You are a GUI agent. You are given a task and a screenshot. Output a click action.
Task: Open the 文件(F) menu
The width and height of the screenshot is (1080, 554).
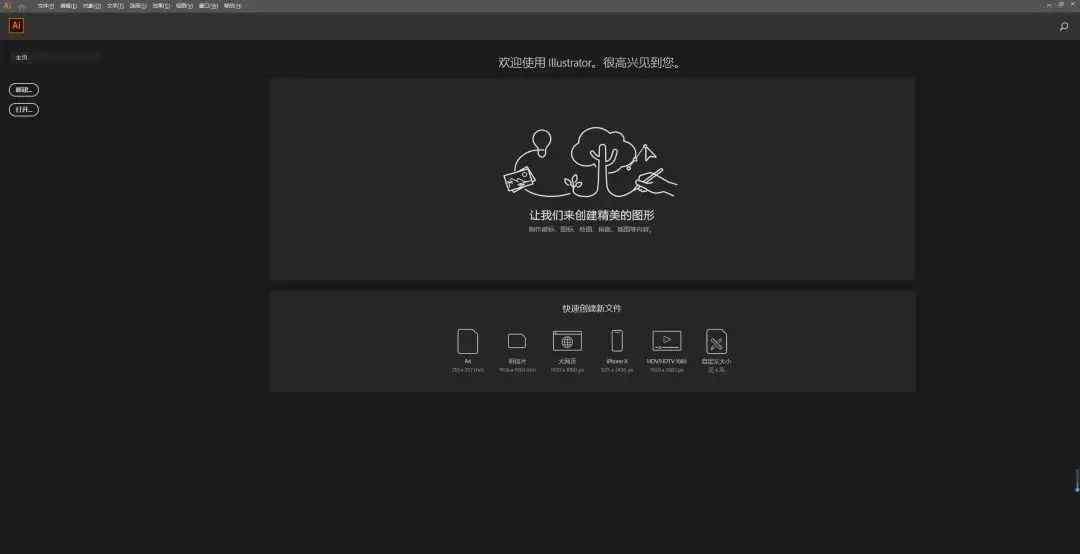point(45,6)
